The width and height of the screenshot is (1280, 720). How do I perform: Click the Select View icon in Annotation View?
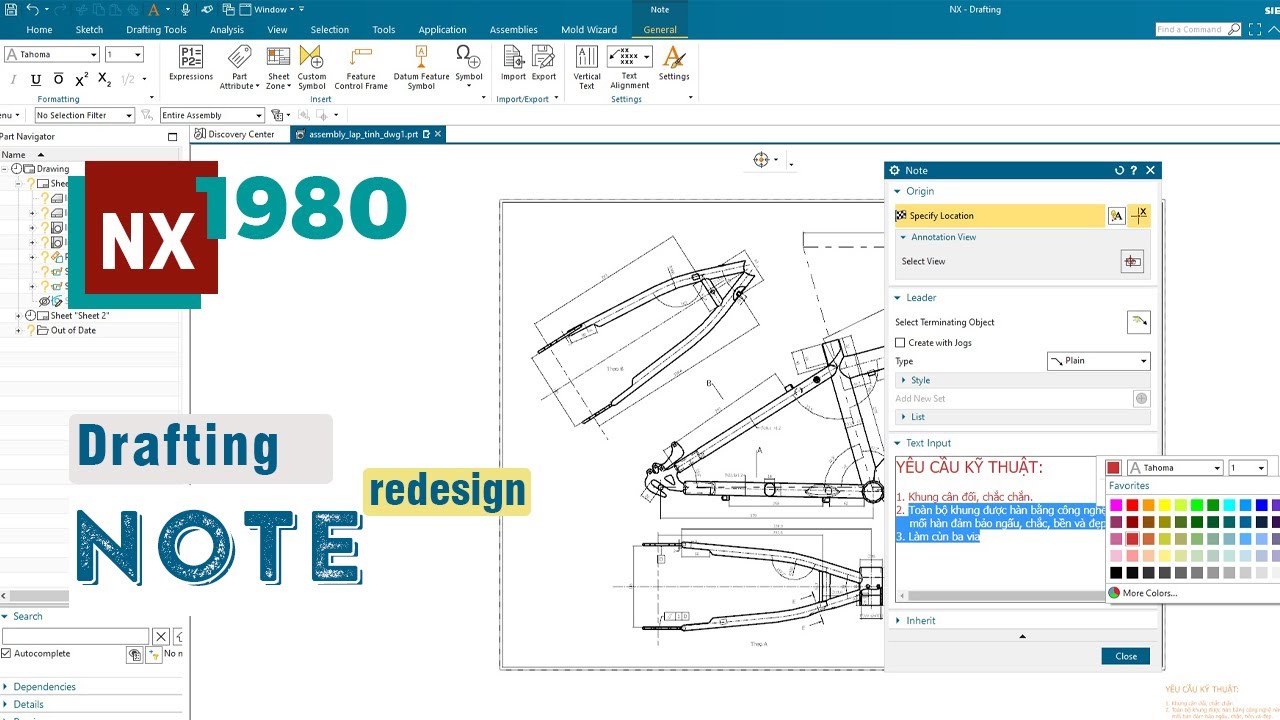click(x=1132, y=261)
